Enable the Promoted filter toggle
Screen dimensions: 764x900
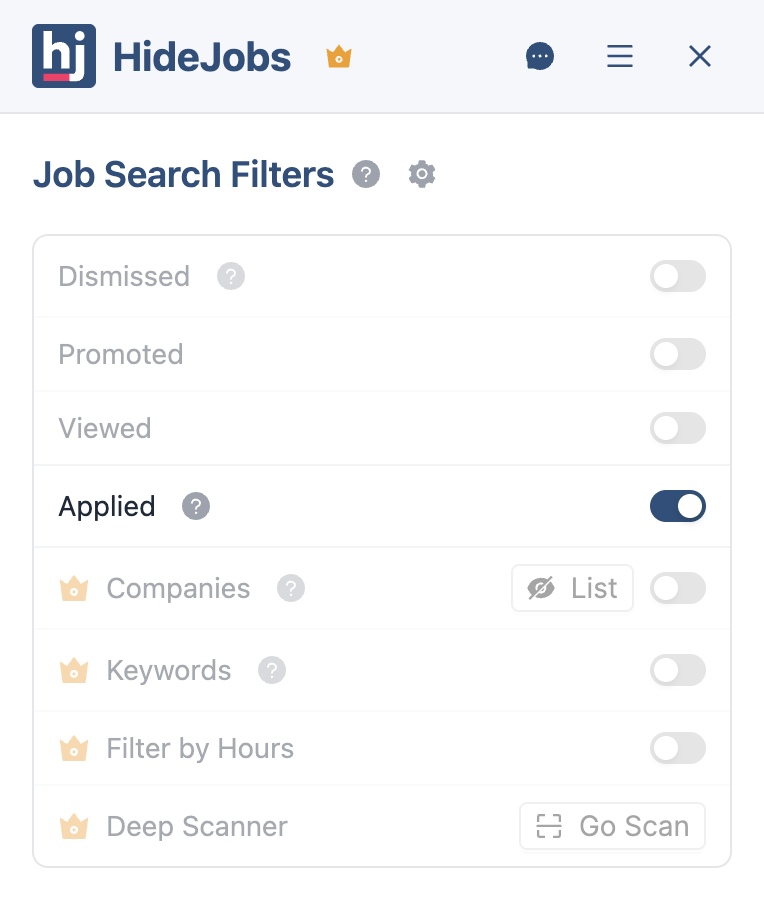tap(678, 354)
